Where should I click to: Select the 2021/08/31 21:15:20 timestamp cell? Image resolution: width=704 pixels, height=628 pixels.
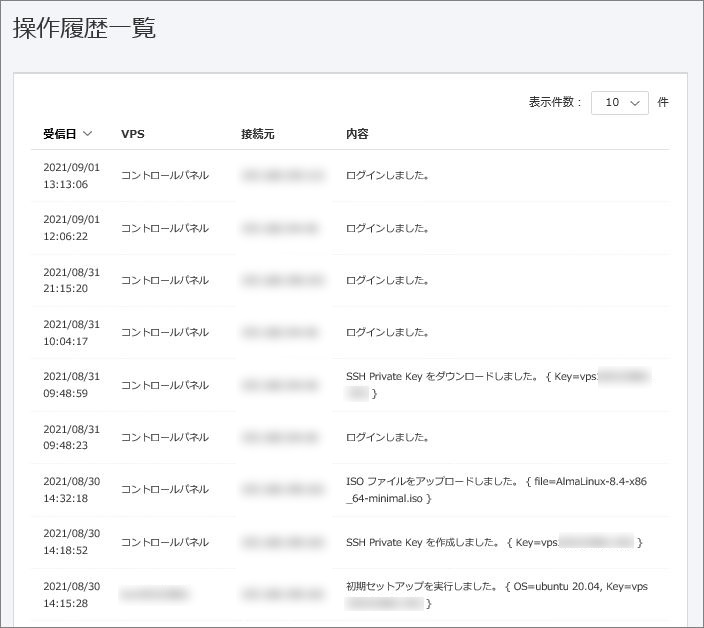pyautogui.click(x=71, y=280)
